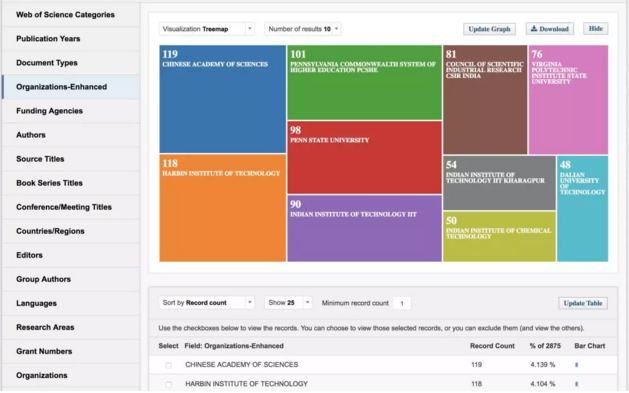
Task: Expand the Sort by Record count dropdown
Action: [207, 303]
